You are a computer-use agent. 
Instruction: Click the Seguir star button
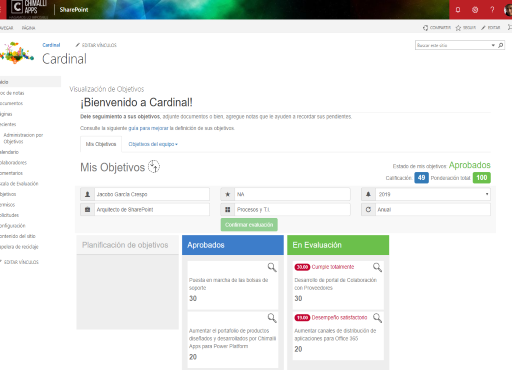coord(466,28)
